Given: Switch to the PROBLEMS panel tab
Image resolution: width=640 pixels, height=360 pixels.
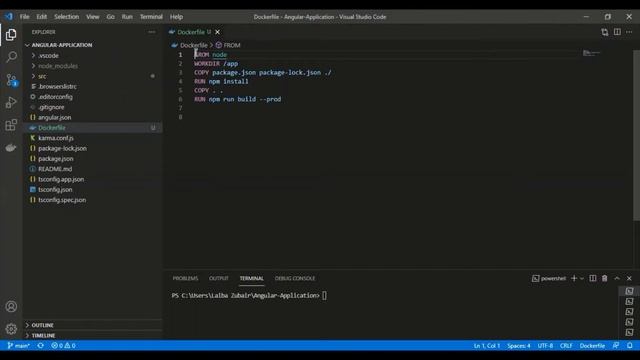Looking at the screenshot, I should point(185,278).
